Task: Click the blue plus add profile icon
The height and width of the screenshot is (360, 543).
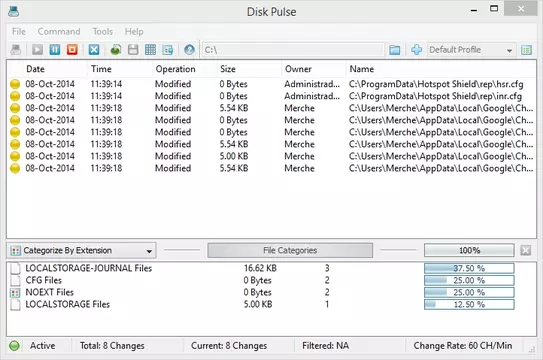Action: click(416, 50)
